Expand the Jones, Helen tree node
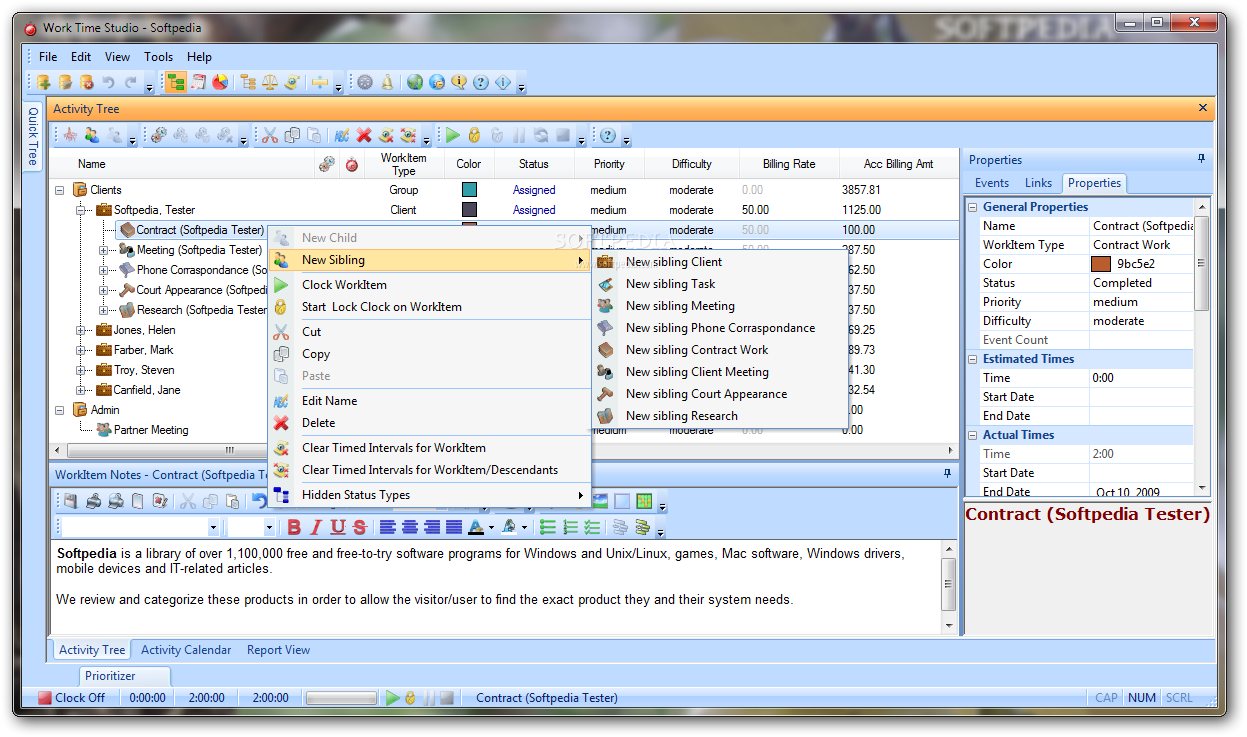 click(81, 330)
